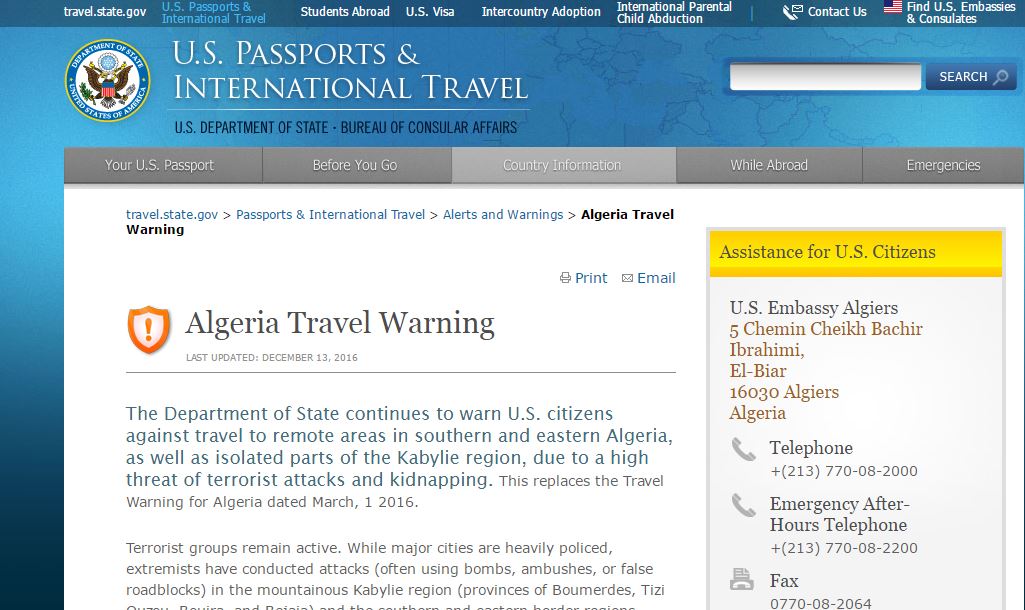Click the US flag icon in top bar
Viewport: 1025px width, 610px height.
[892, 7]
